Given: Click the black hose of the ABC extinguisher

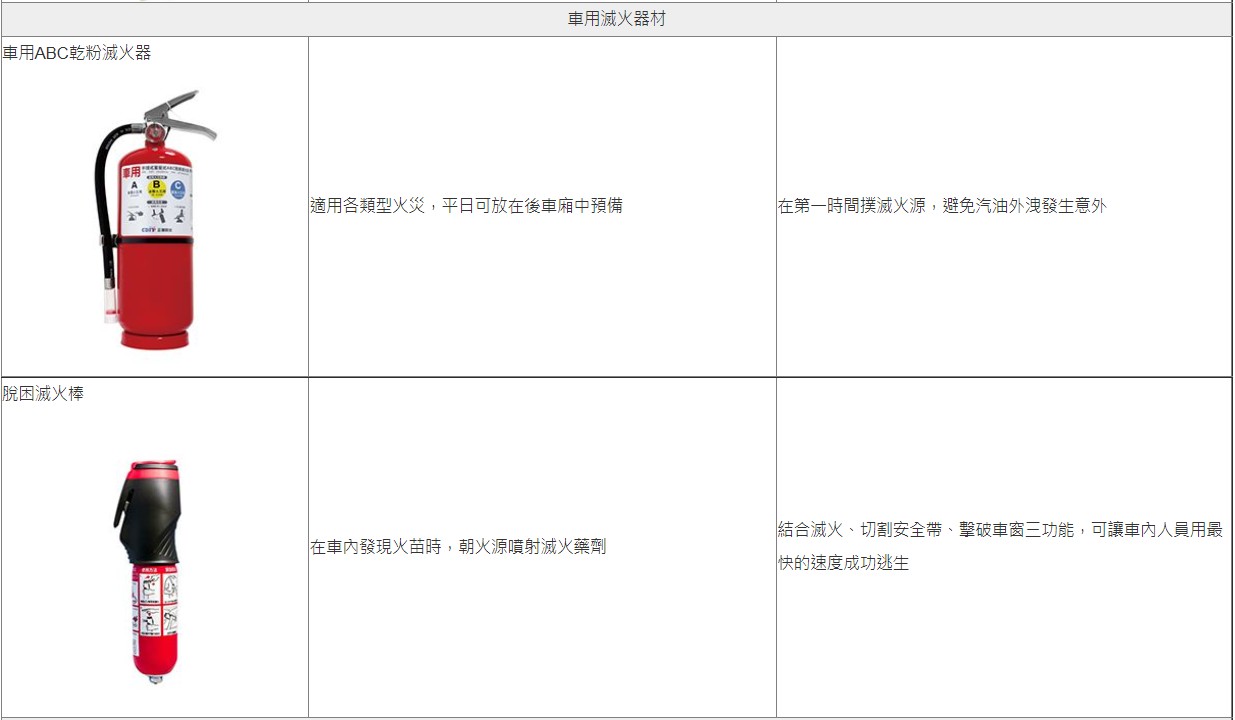Looking at the screenshot, I should (101, 200).
